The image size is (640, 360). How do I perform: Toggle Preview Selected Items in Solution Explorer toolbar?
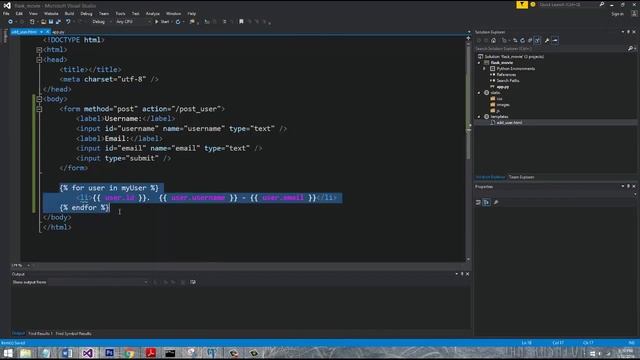(x=556, y=40)
